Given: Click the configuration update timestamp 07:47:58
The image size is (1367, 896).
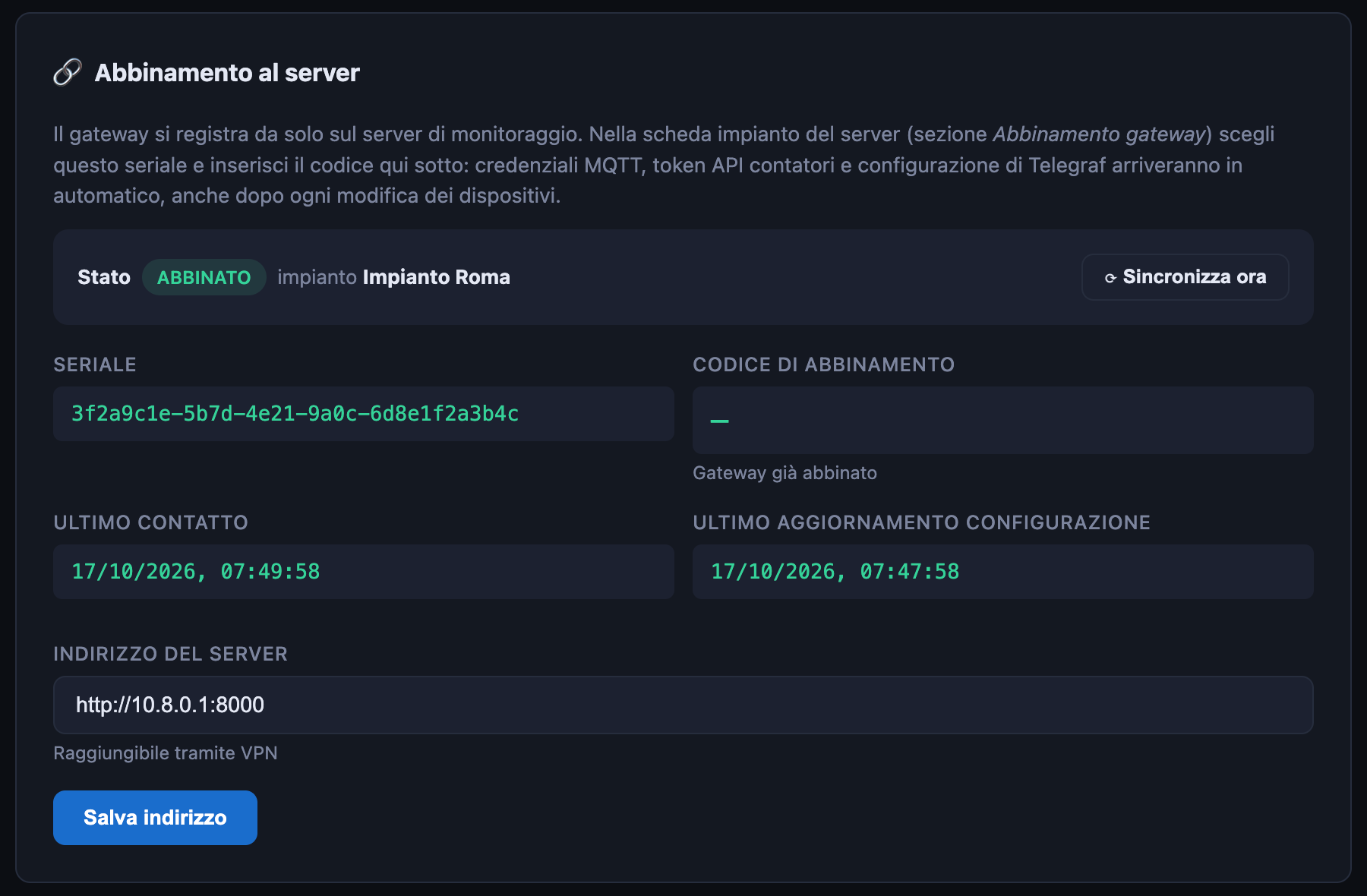Looking at the screenshot, I should 835,571.
